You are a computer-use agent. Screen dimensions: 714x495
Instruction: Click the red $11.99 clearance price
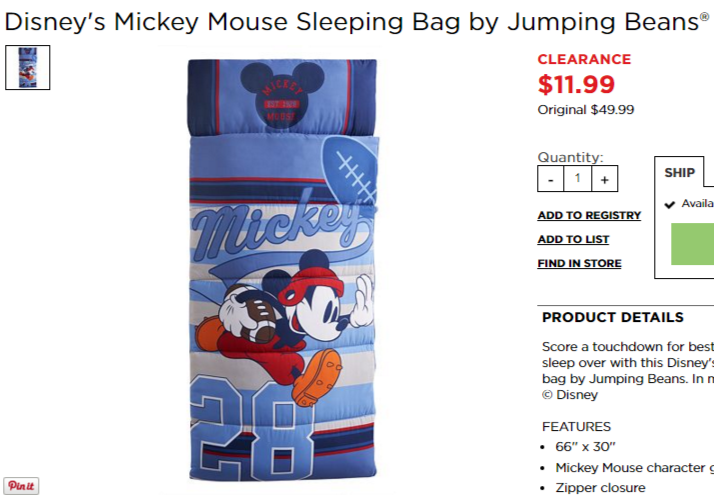tap(576, 84)
